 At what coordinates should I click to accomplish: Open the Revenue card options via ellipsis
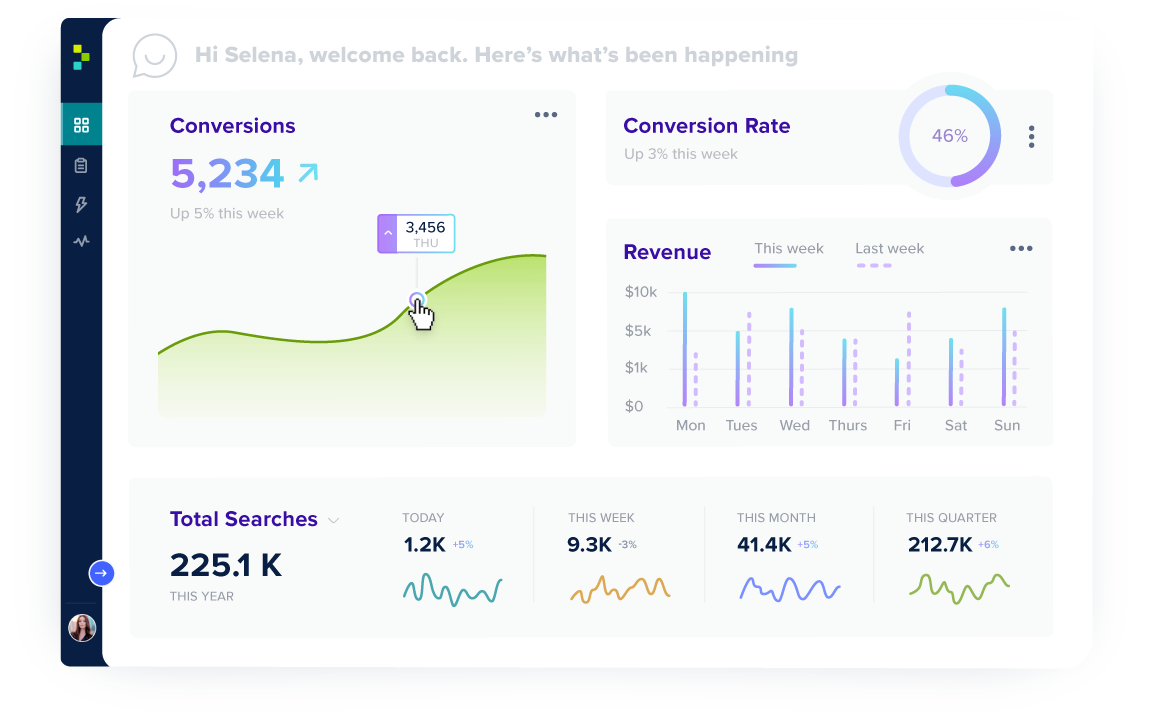(x=1020, y=248)
